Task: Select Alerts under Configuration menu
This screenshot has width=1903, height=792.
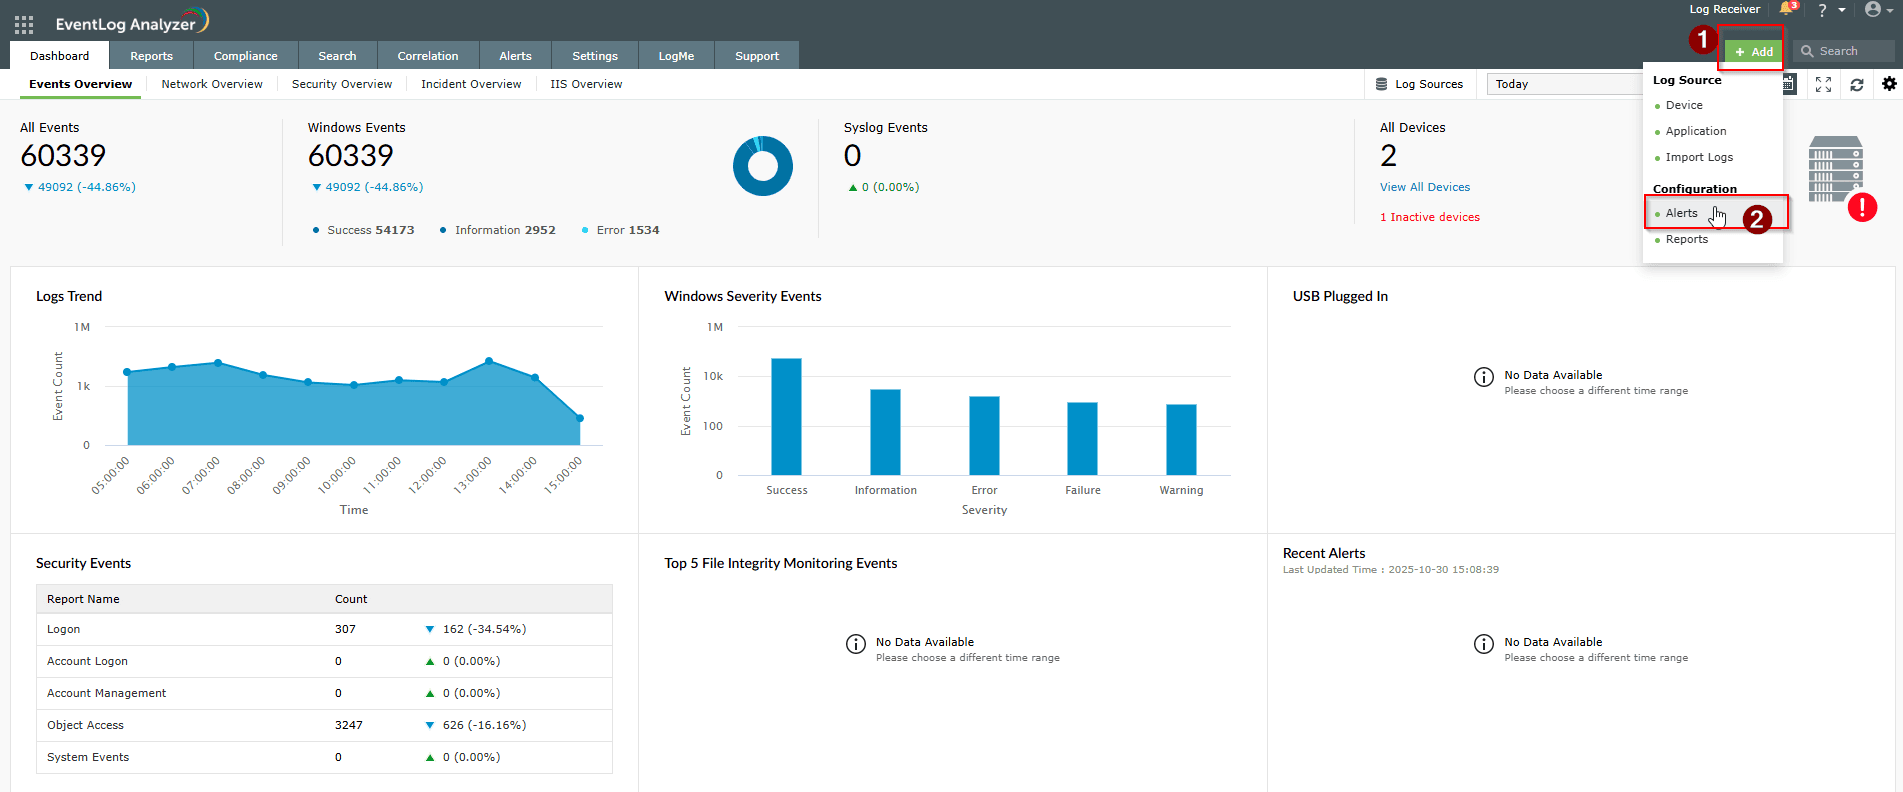Action: [1681, 213]
